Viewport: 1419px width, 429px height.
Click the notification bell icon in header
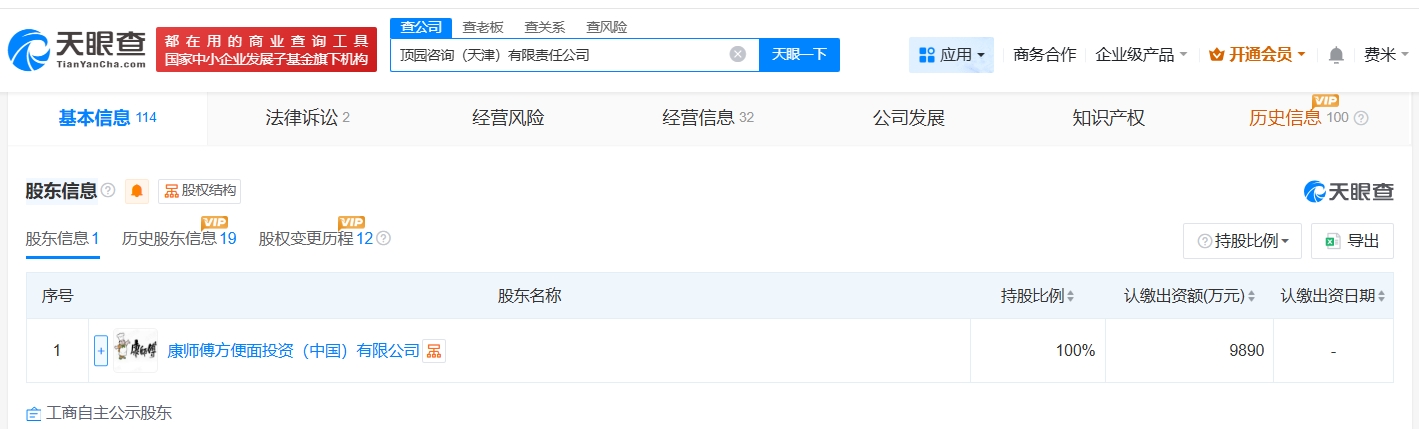point(1336,55)
